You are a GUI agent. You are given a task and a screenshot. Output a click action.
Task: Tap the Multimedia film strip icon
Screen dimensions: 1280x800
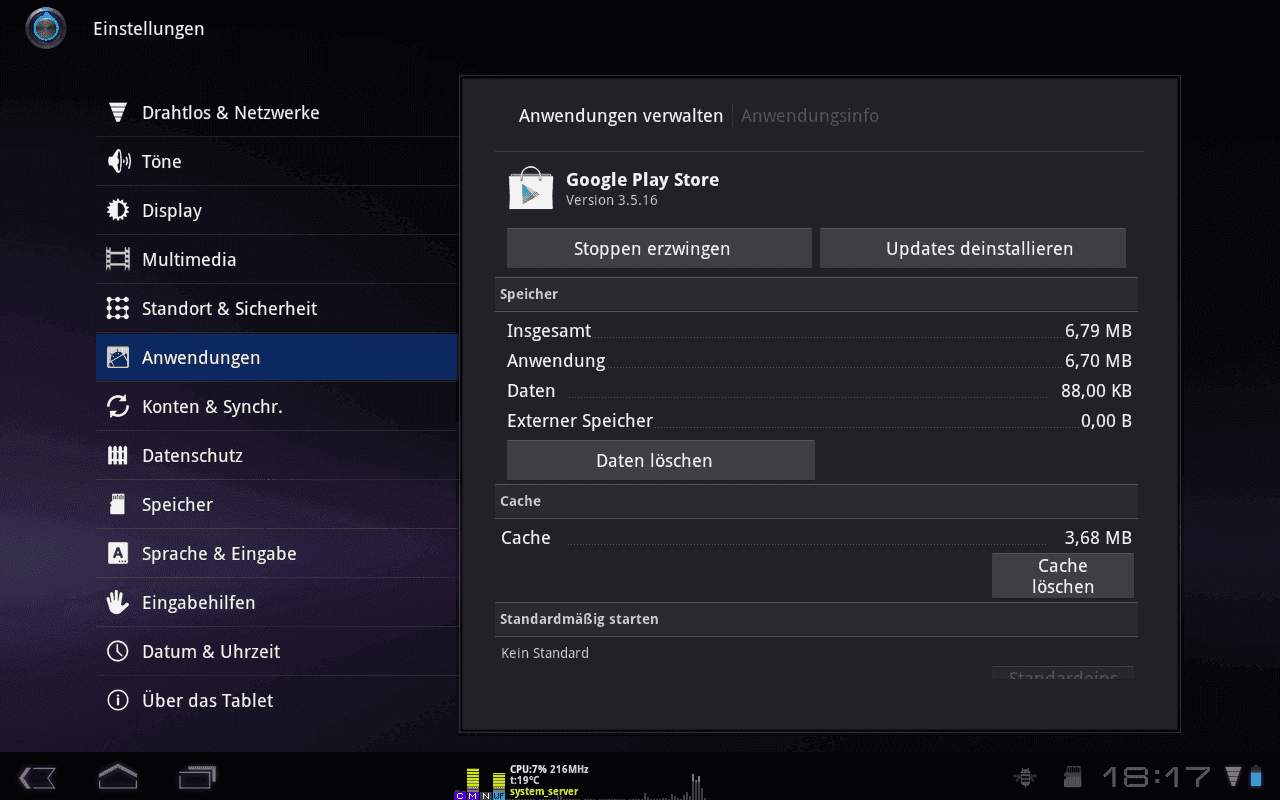(x=118, y=259)
